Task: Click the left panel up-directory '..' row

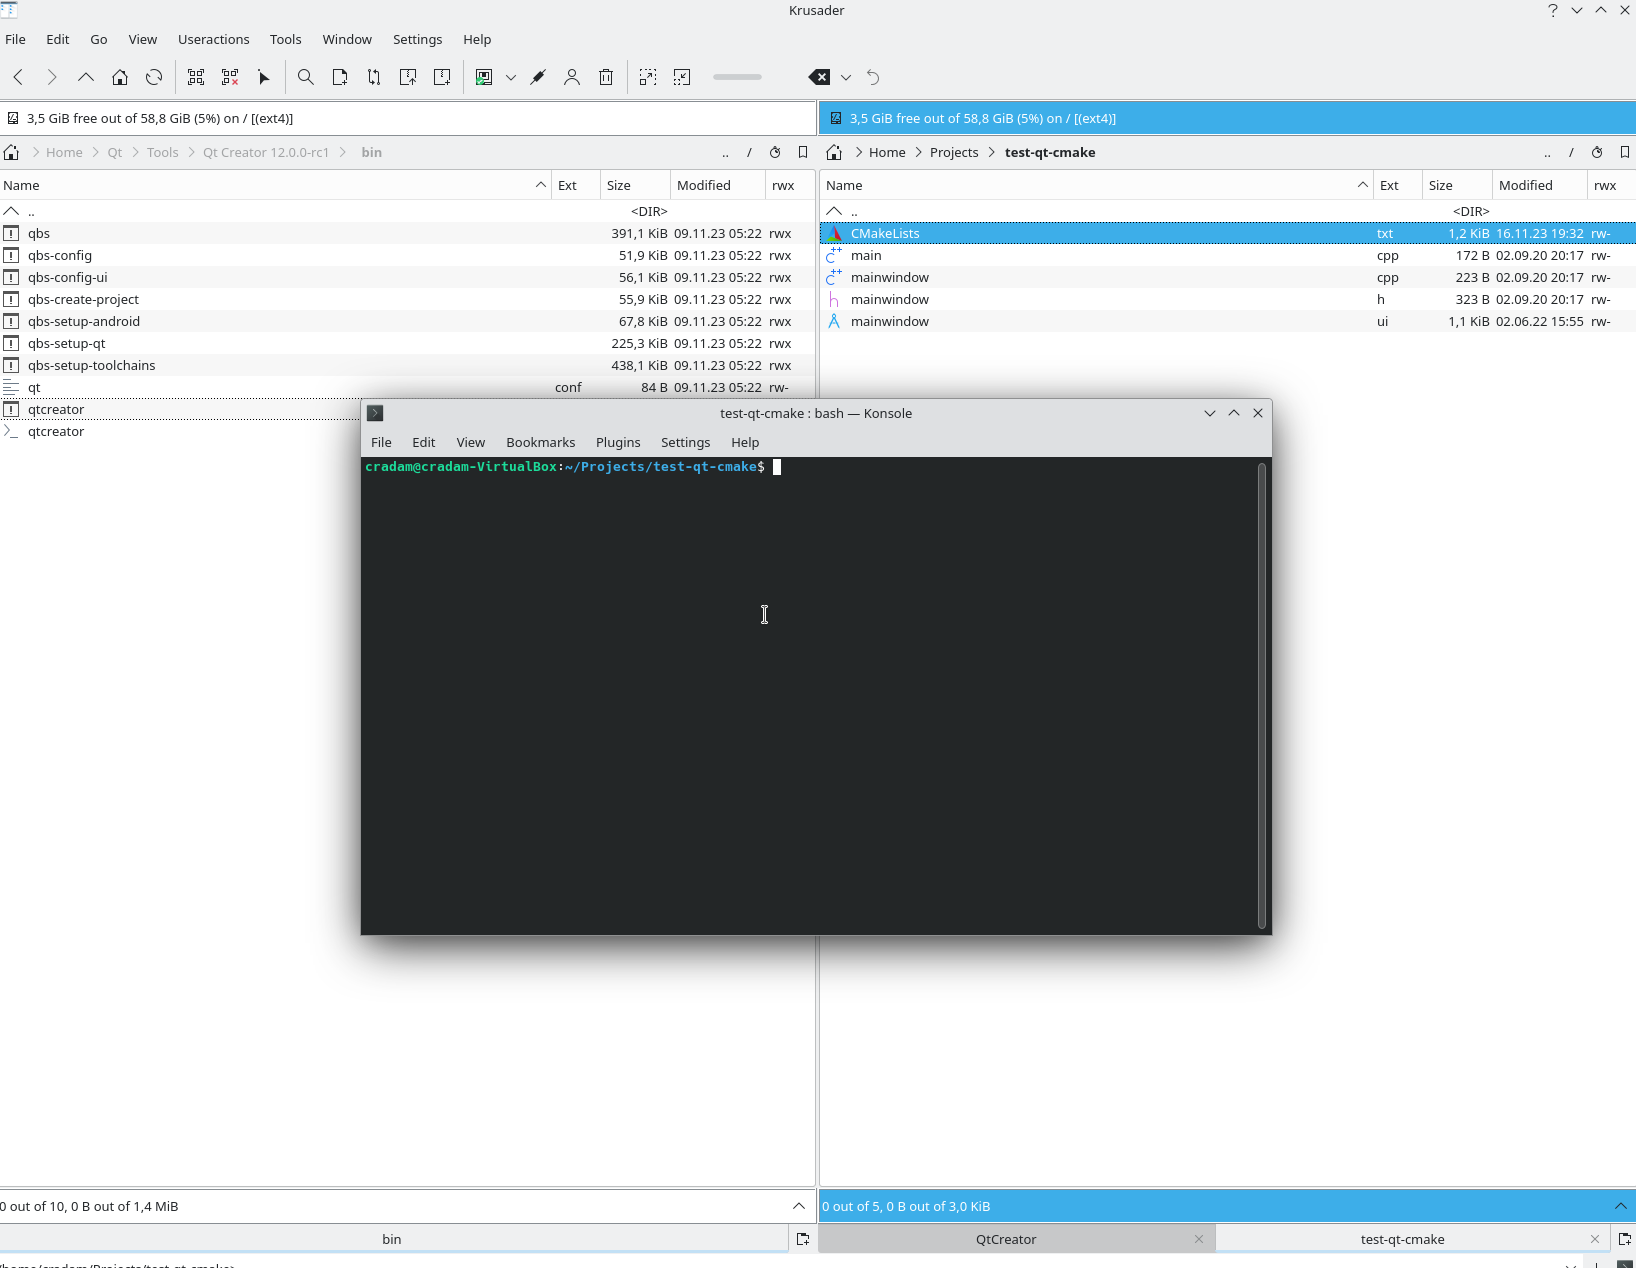Action: (407, 211)
